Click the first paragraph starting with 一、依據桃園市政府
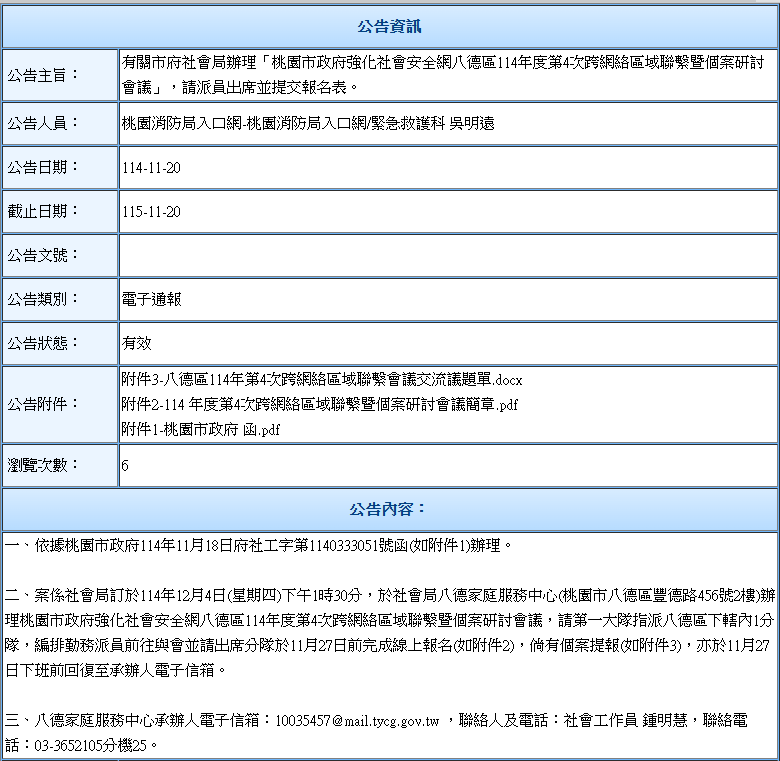 coord(260,546)
